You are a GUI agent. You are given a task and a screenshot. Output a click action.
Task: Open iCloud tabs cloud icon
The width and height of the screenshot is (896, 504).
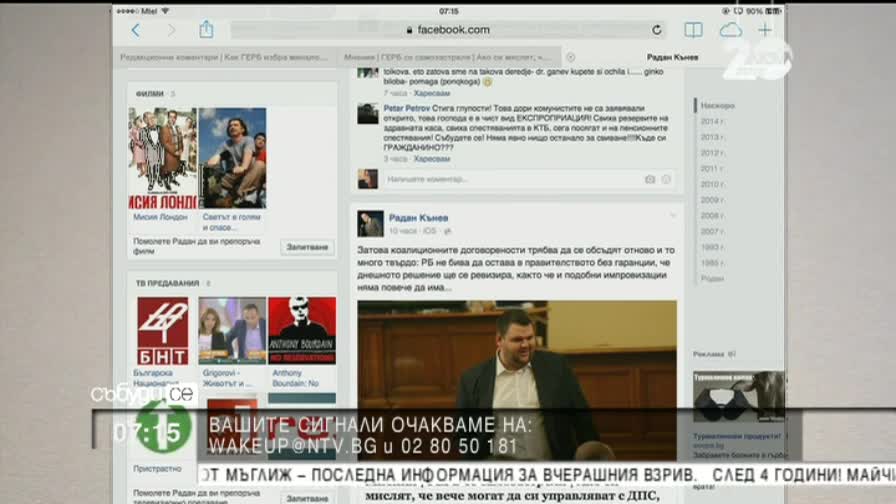[730, 30]
